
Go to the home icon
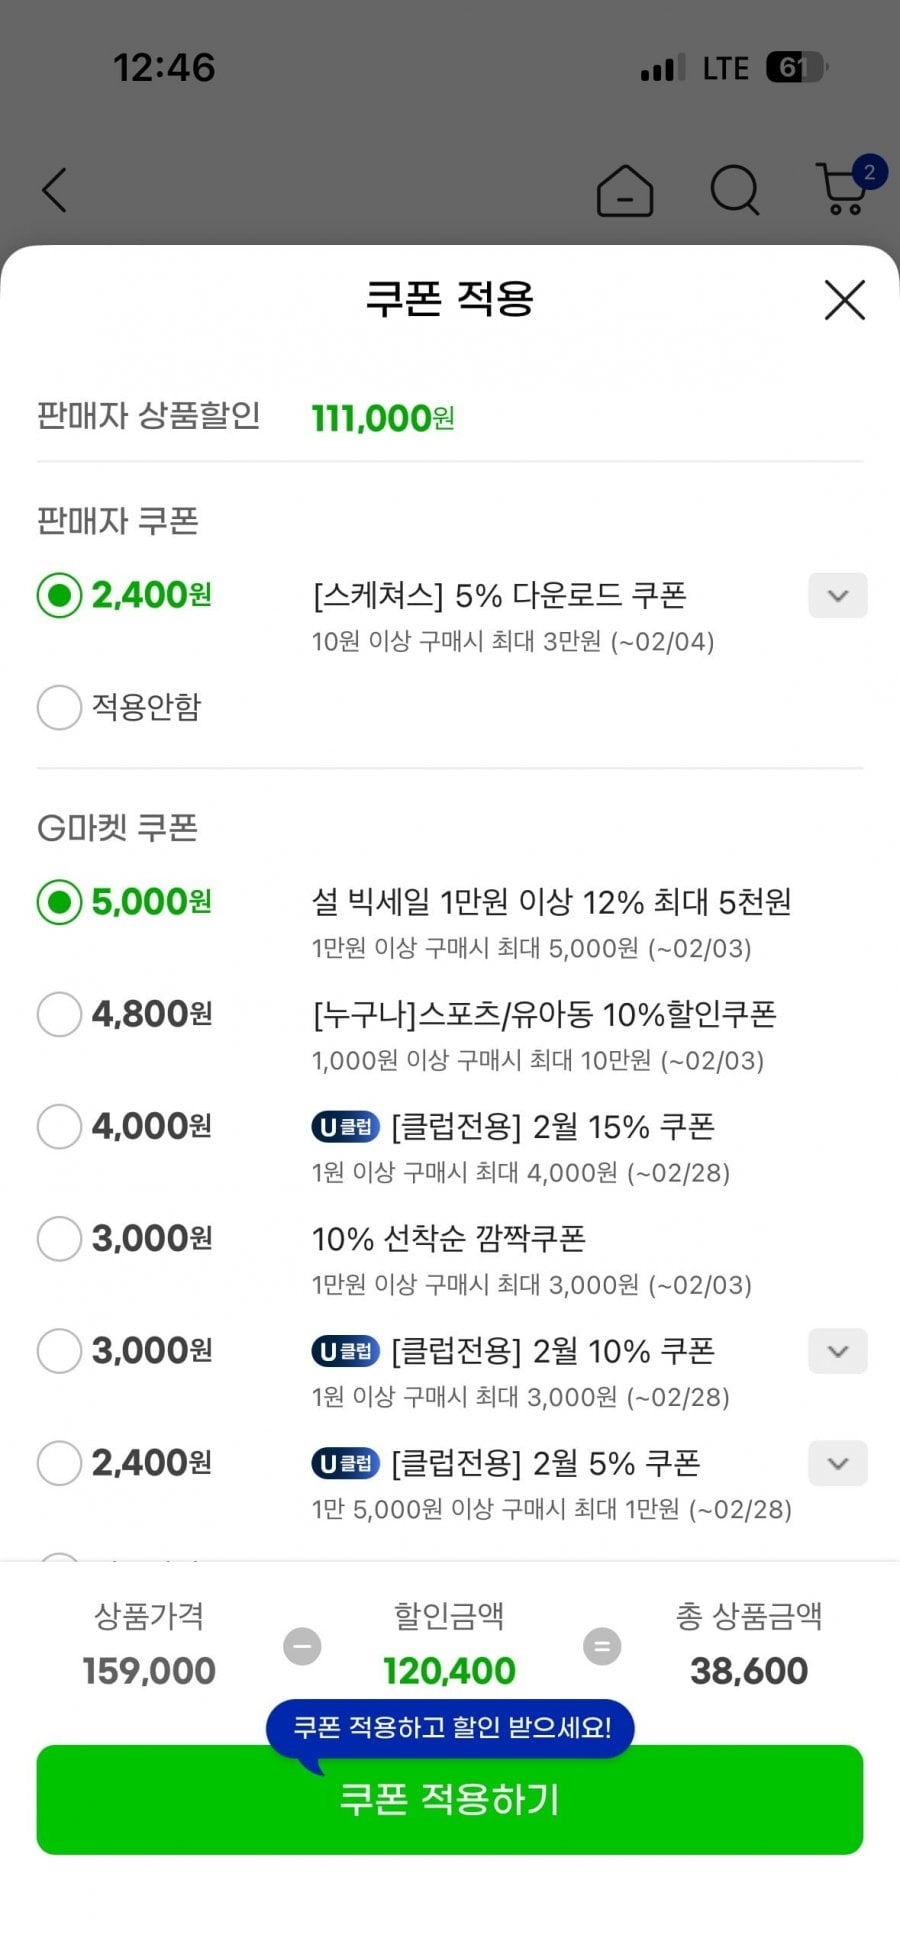pyautogui.click(x=625, y=190)
